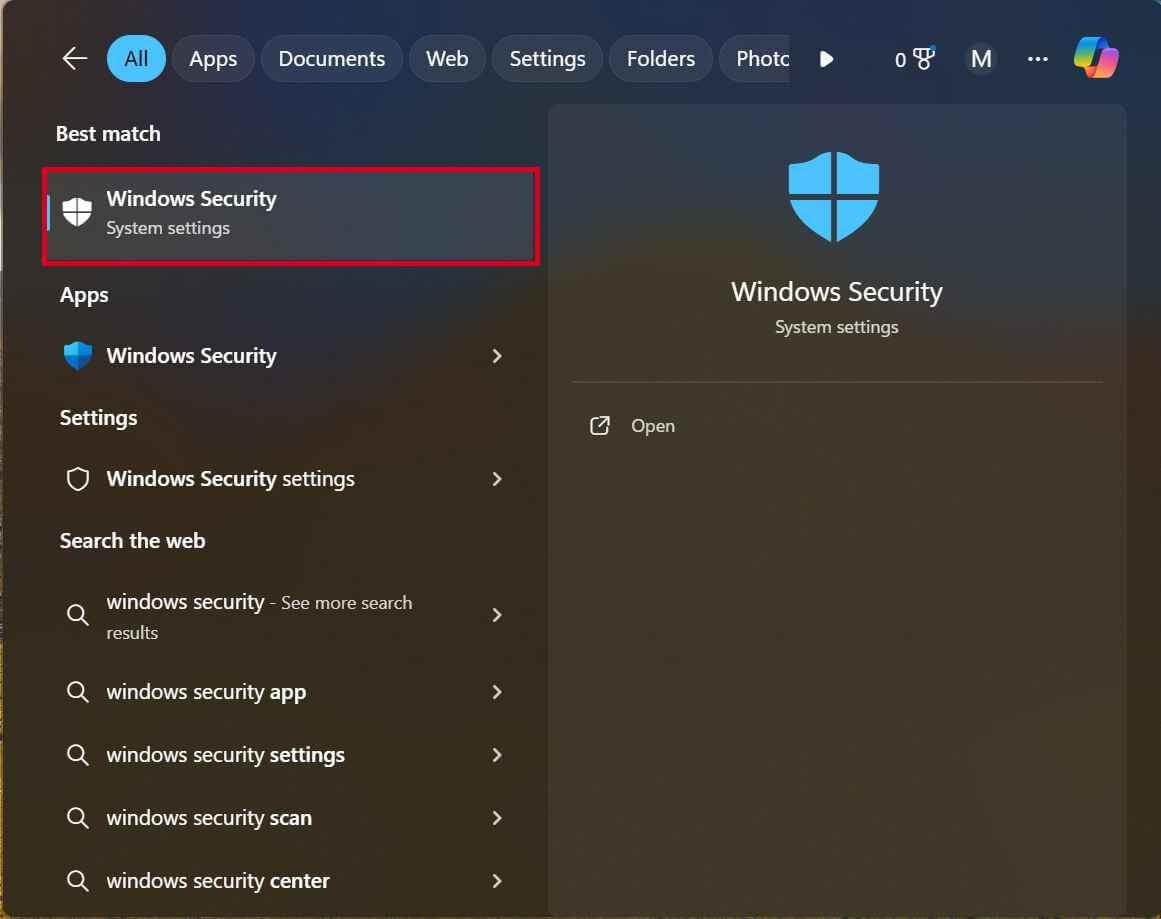Open search options via ellipsis icon
The image size is (1161, 919).
pos(1037,58)
